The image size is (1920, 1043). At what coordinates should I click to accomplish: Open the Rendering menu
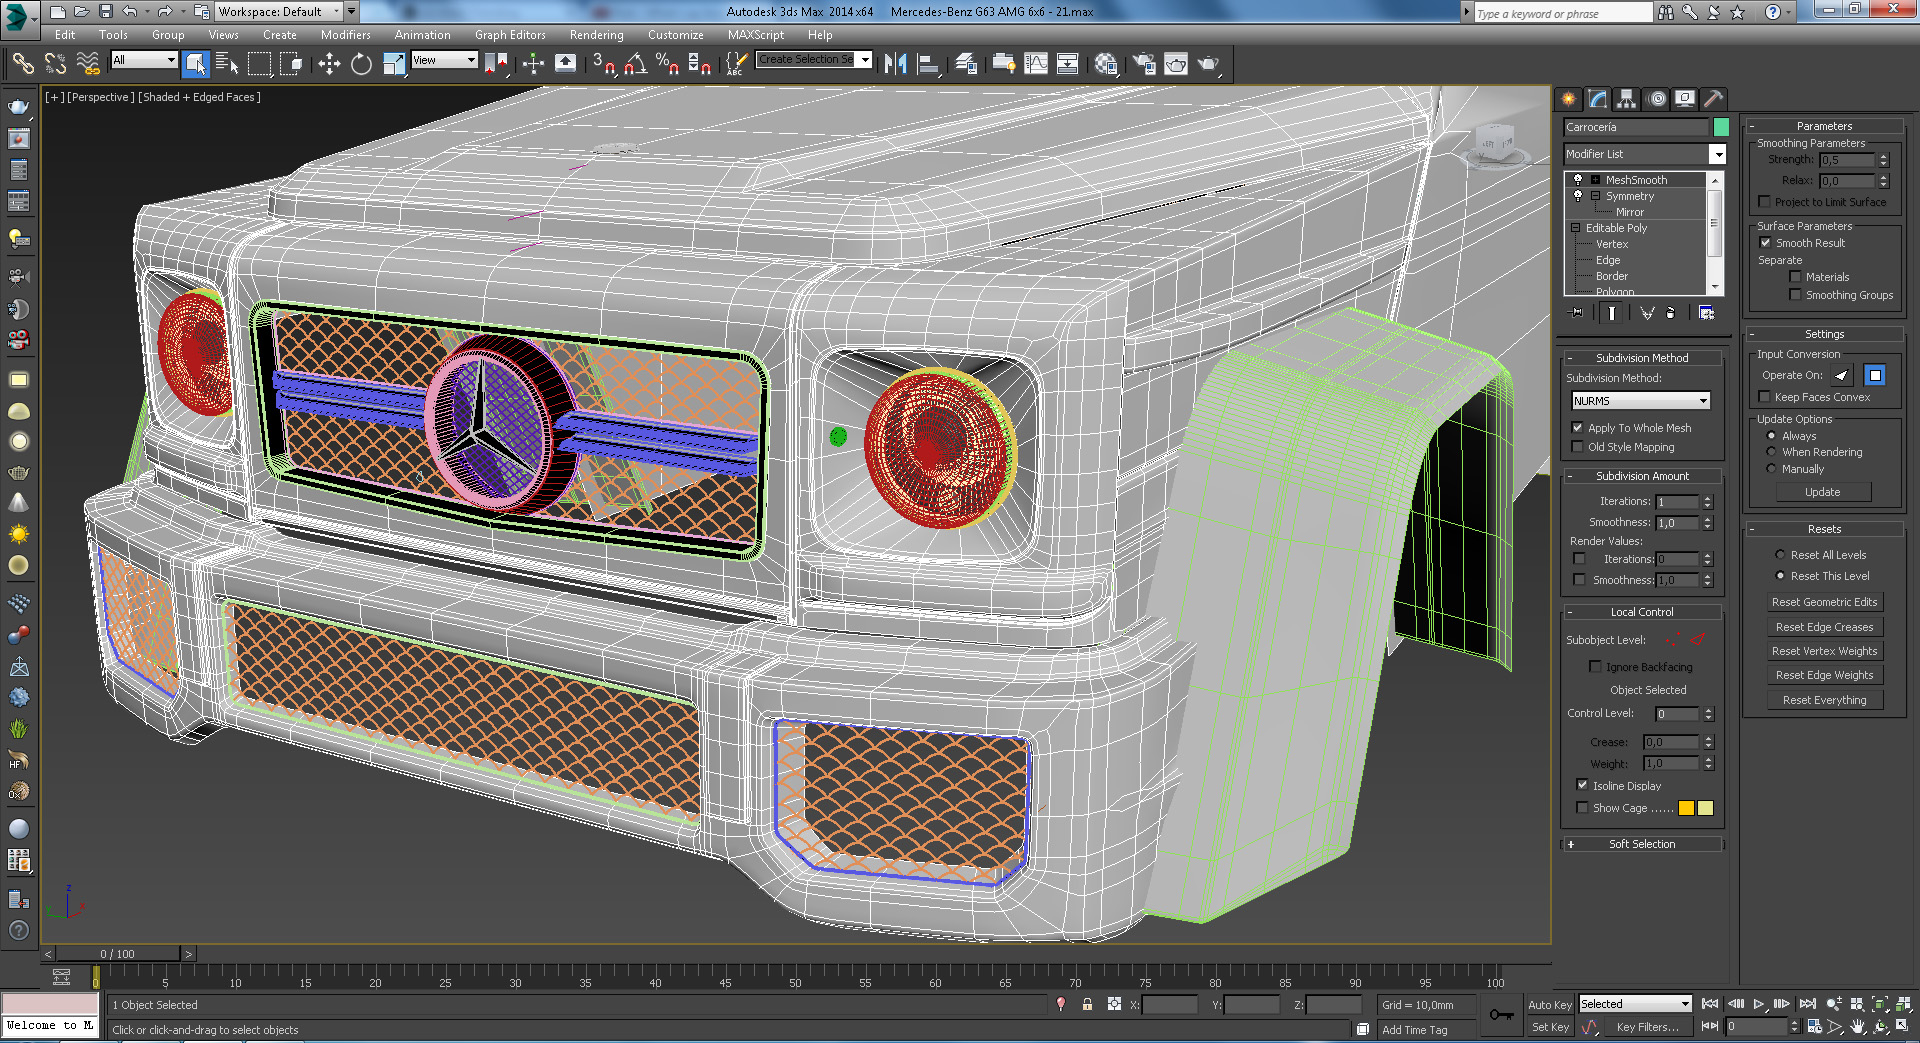point(596,35)
